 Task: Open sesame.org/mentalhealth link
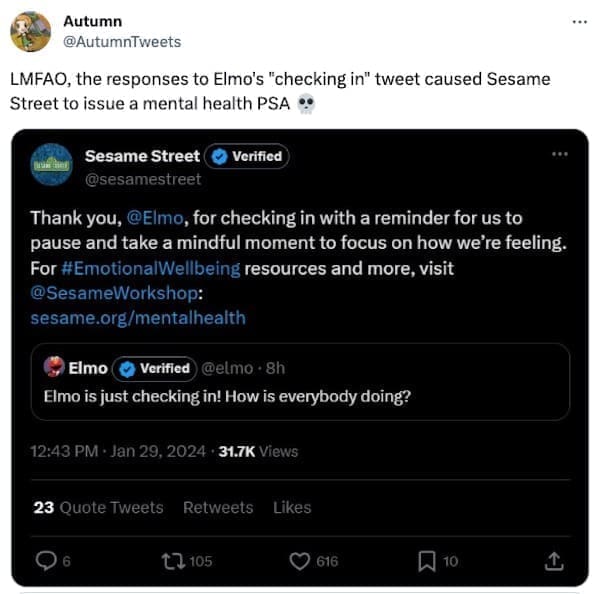pos(137,318)
